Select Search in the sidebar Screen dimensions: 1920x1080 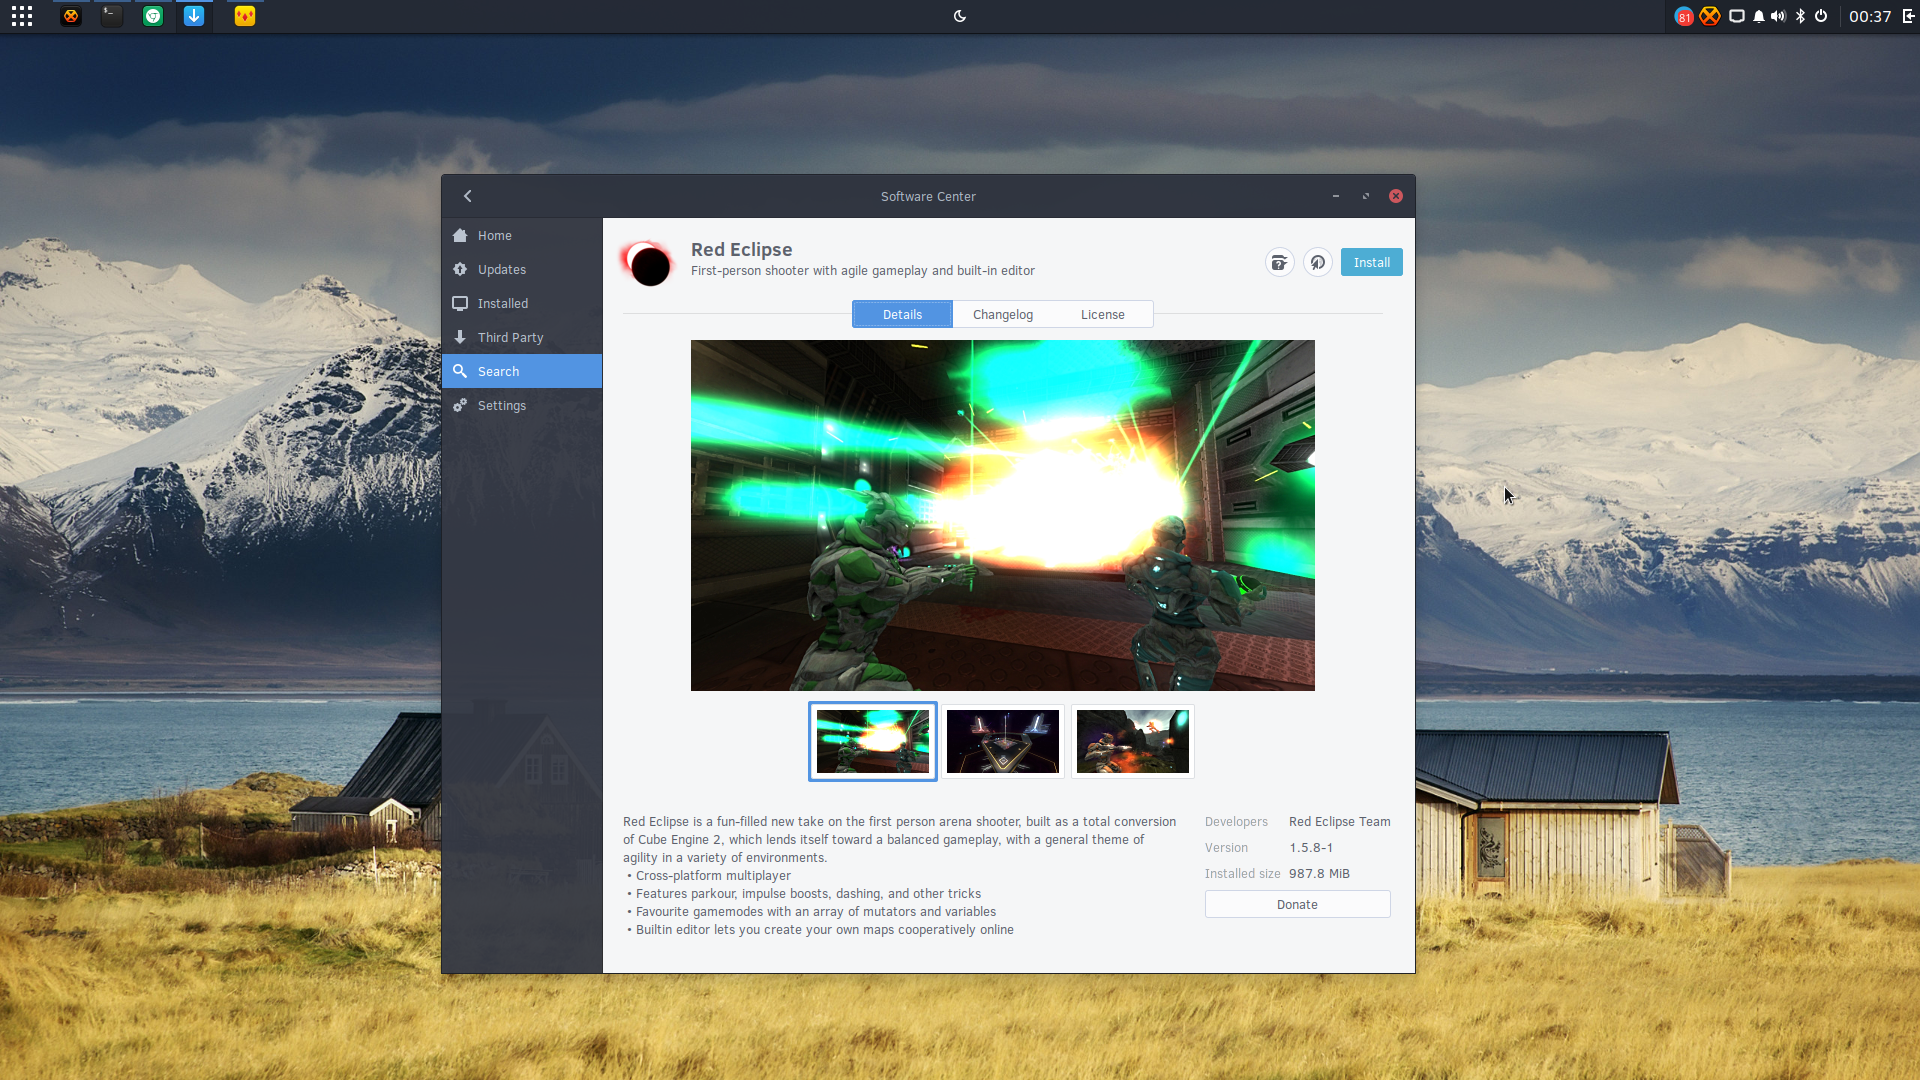(x=521, y=371)
